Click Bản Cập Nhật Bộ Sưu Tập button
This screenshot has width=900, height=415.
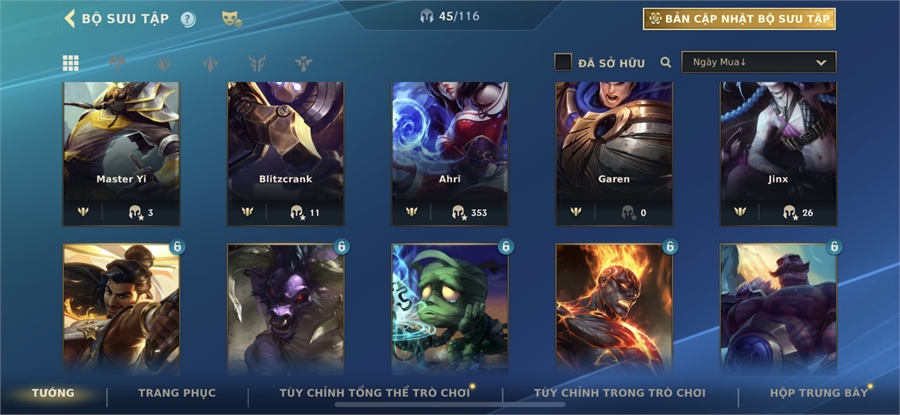coord(739,19)
